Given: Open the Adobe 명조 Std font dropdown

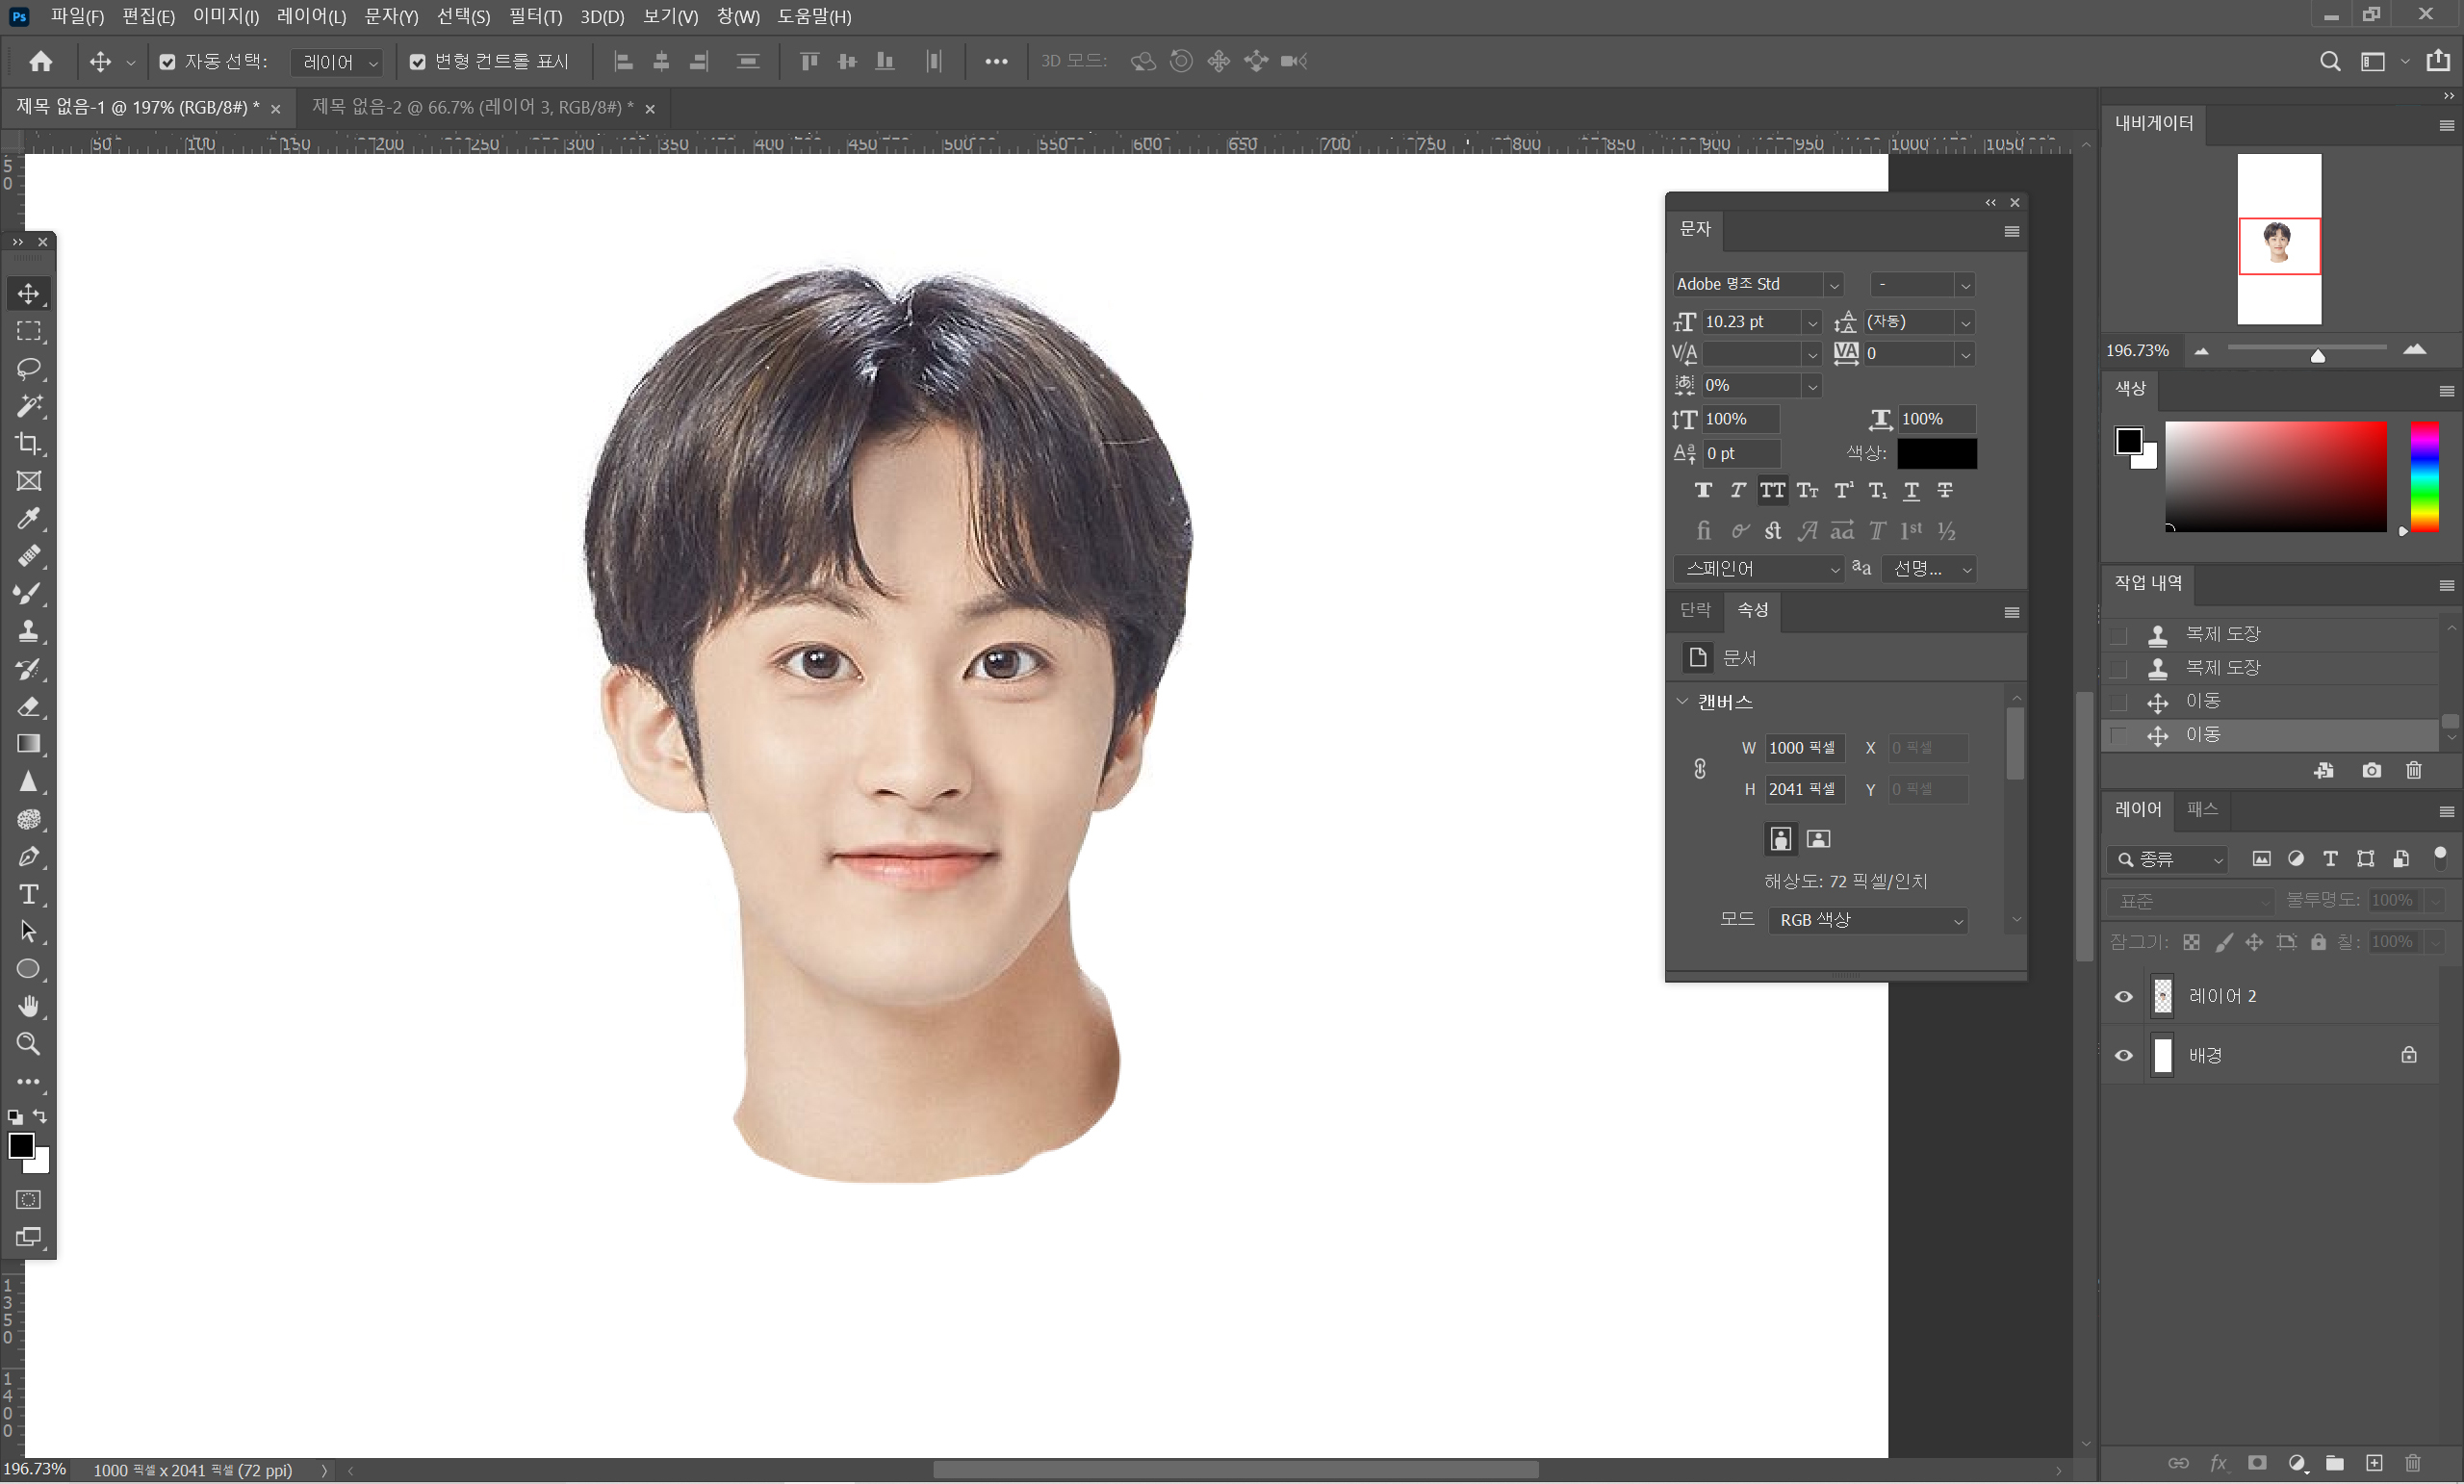Looking at the screenshot, I should point(1833,285).
